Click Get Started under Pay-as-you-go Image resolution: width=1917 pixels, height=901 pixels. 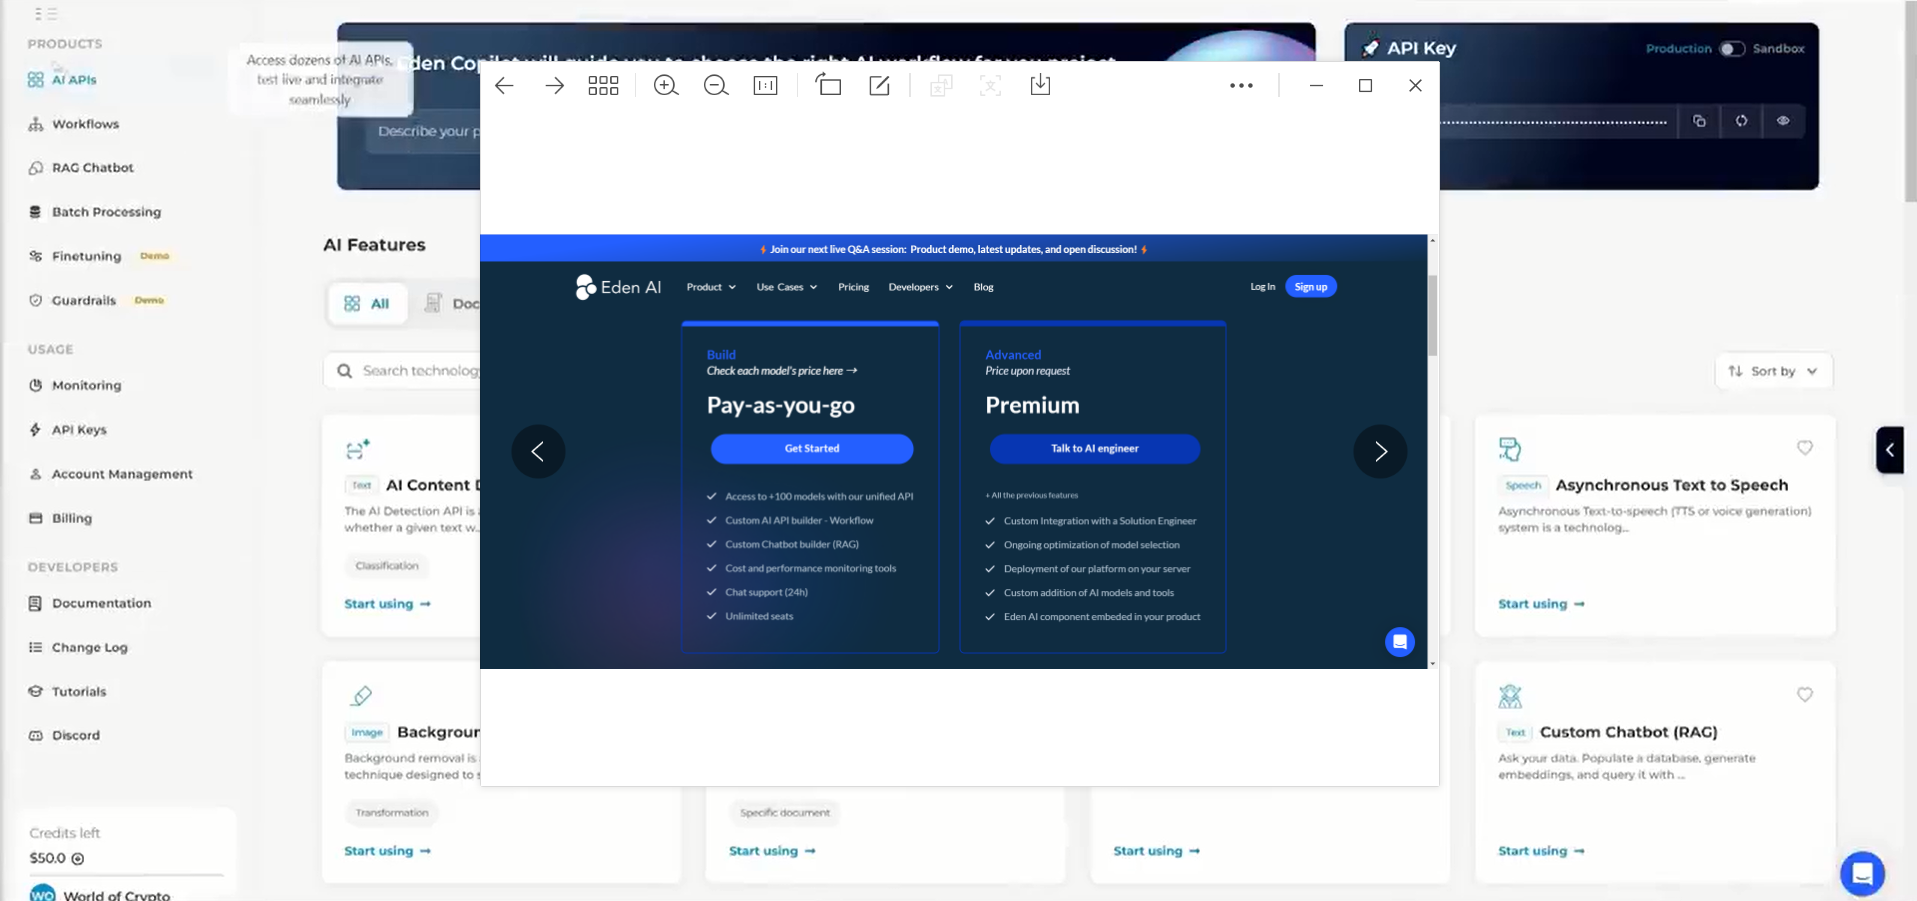coord(812,449)
